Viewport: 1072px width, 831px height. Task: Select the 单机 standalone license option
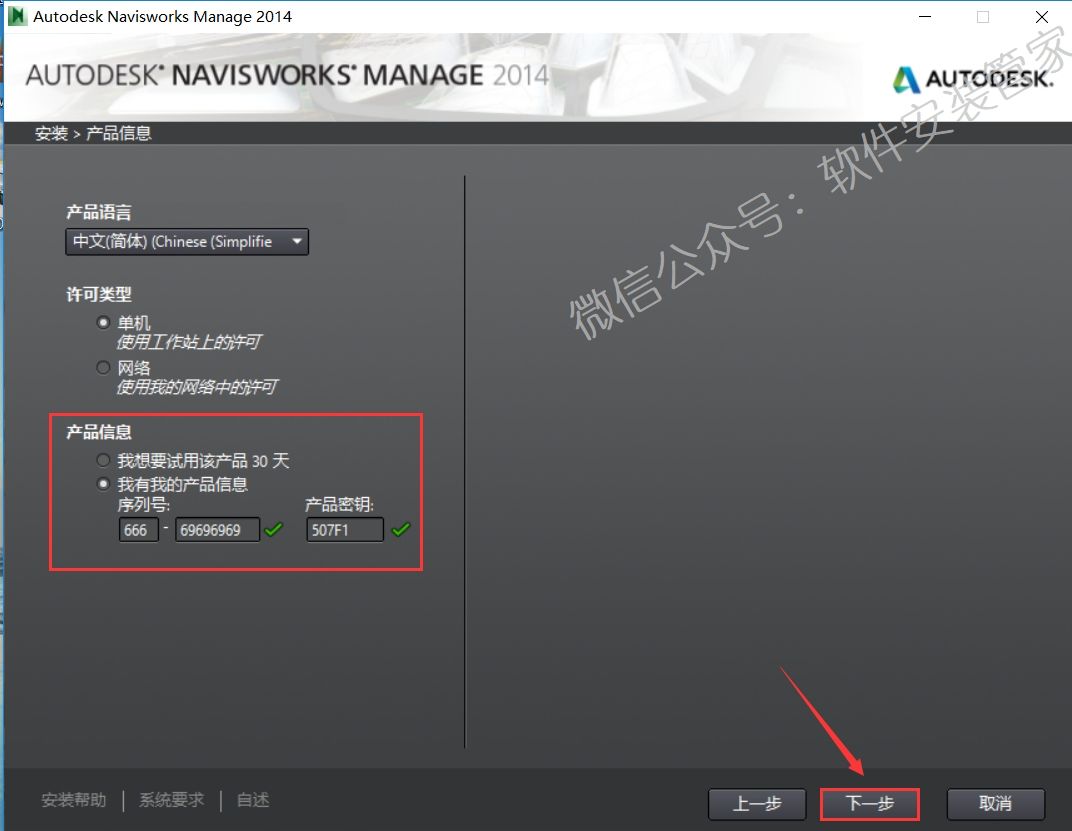coord(103,322)
